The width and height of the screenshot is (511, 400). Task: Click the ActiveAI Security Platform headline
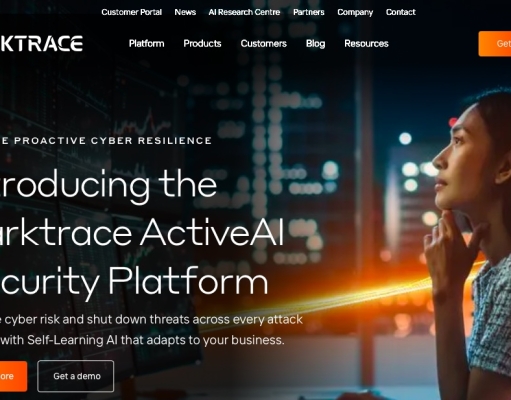(x=142, y=233)
